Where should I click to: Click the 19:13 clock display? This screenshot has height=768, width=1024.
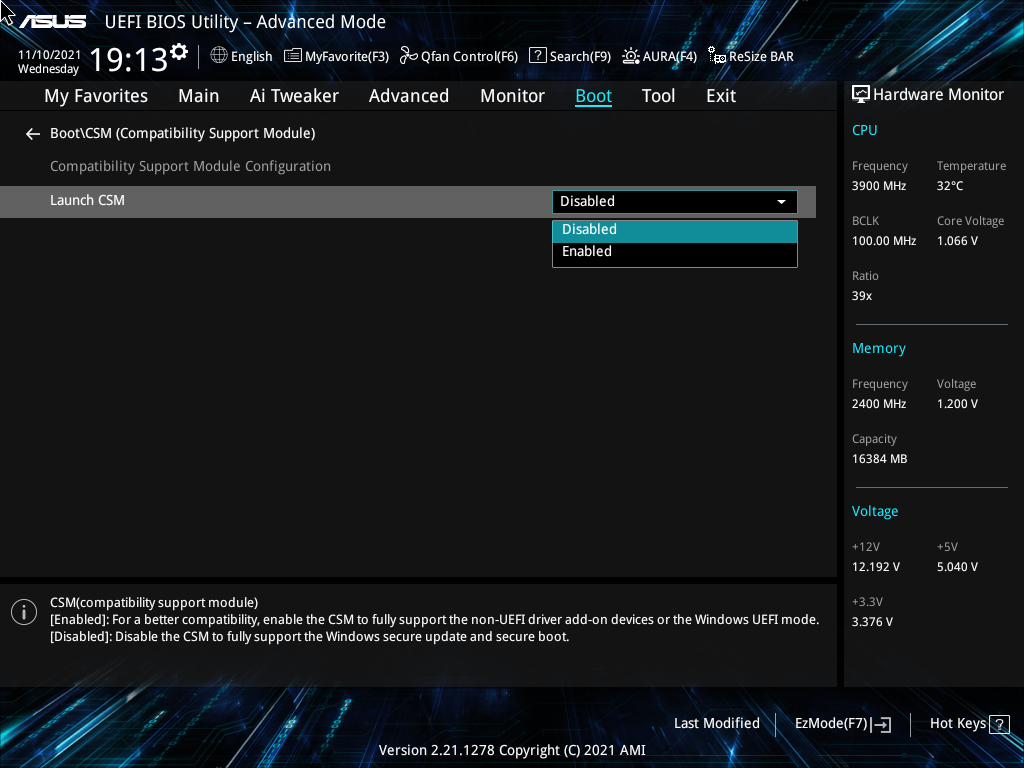[128, 60]
